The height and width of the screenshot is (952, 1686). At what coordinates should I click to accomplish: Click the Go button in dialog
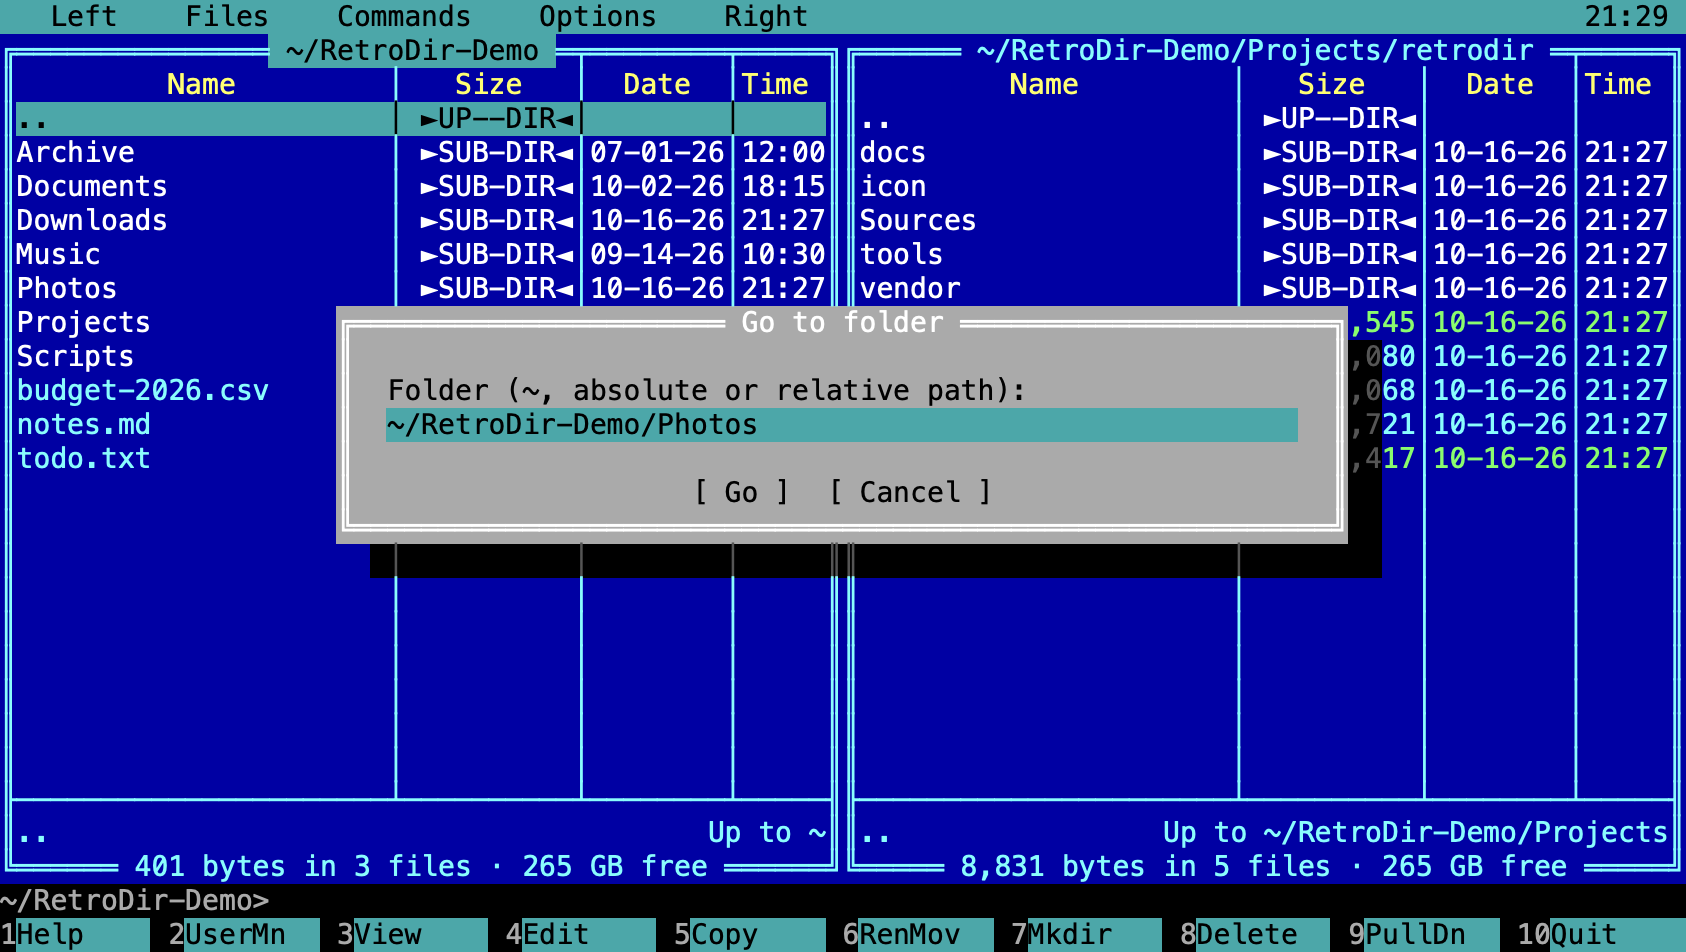pyautogui.click(x=742, y=492)
